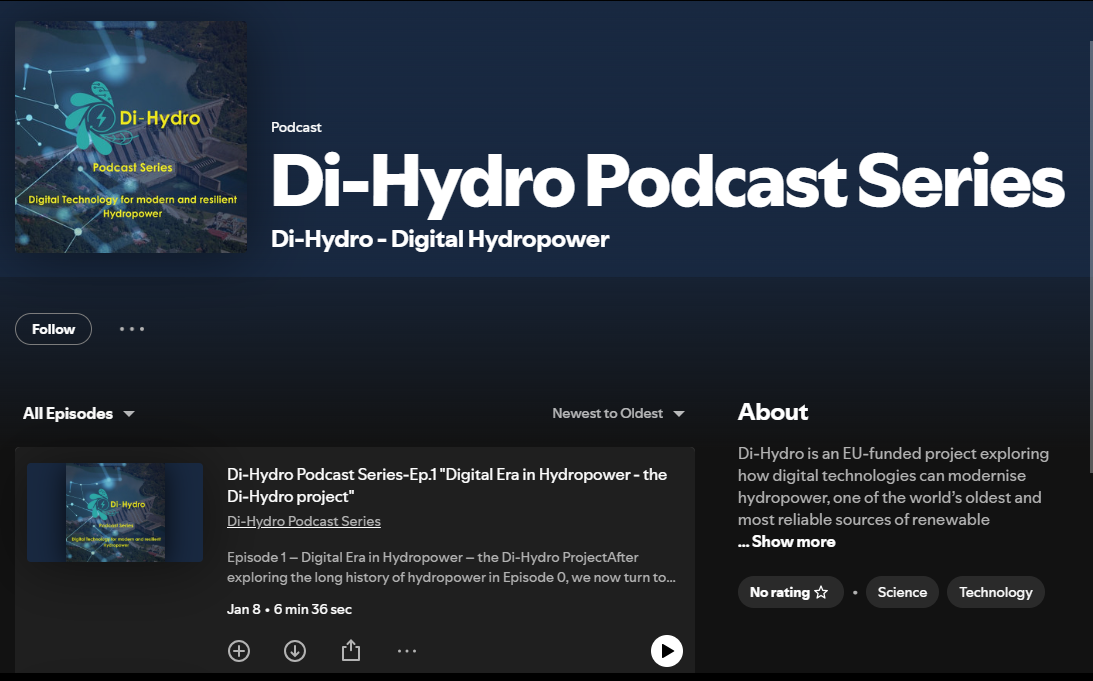Select the Science category tag
This screenshot has width=1093, height=681.
(902, 592)
